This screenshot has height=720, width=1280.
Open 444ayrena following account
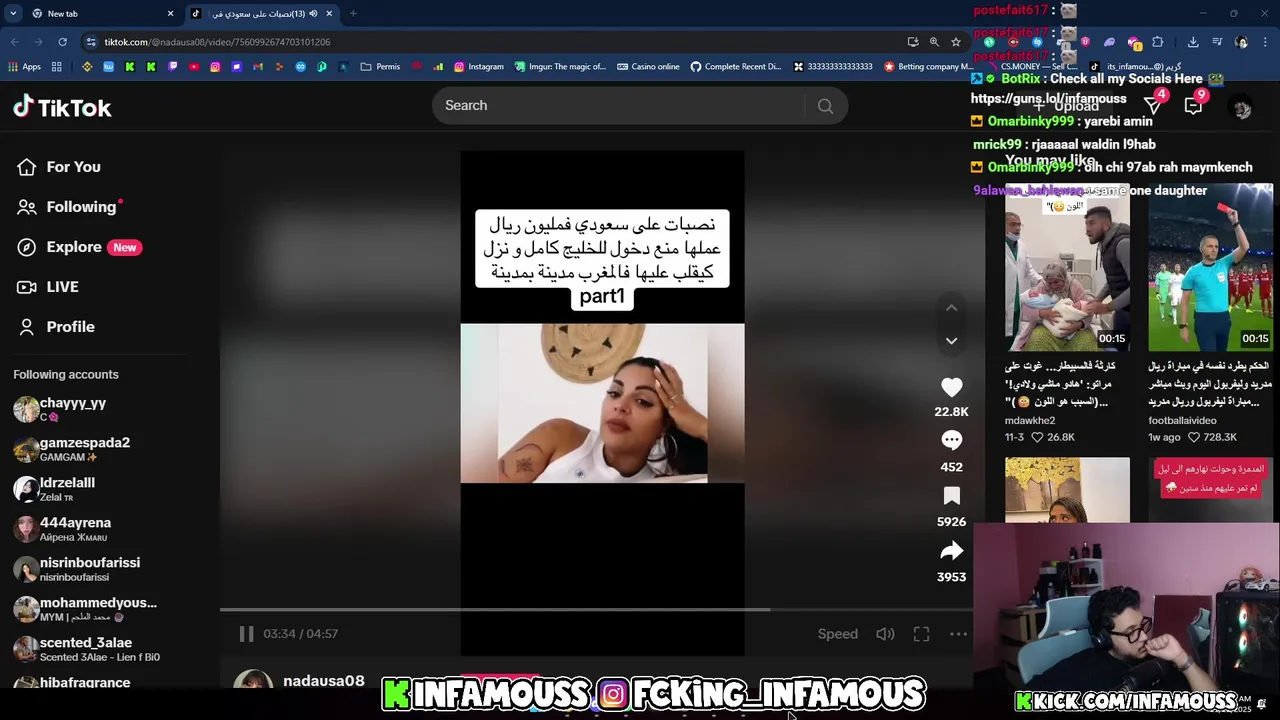pyautogui.click(x=62, y=529)
